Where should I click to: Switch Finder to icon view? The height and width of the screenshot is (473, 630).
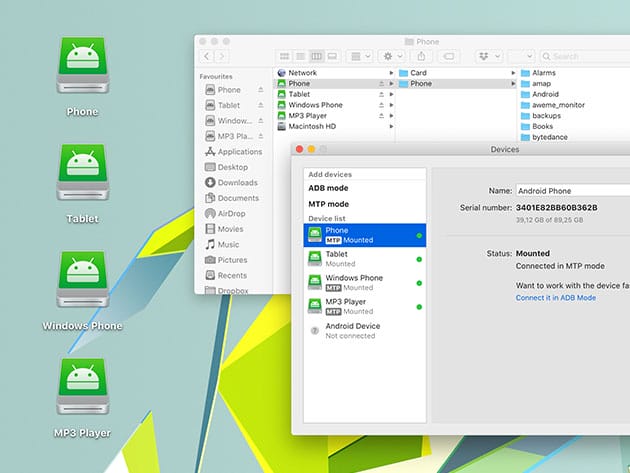click(x=285, y=56)
